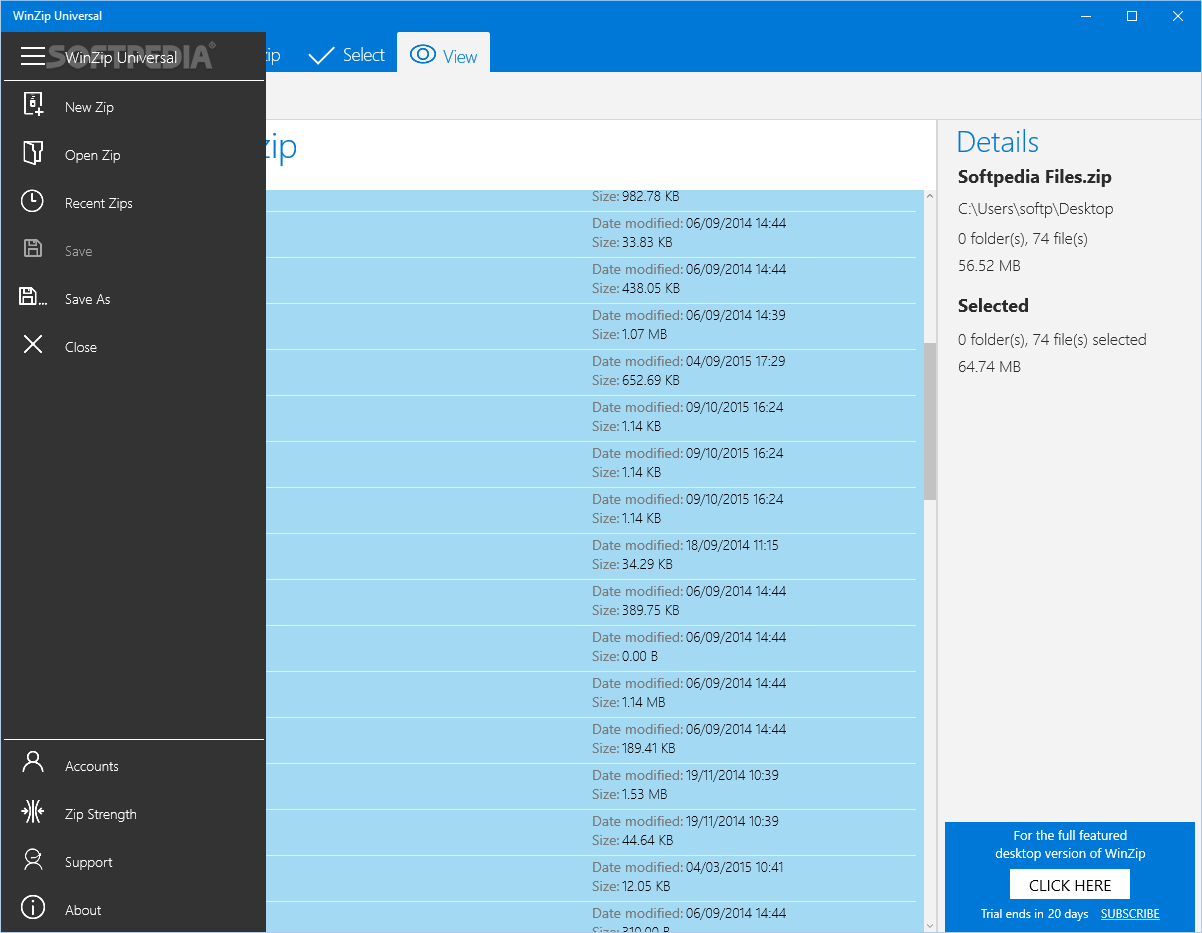1202x933 pixels.
Task: Click the Select checkmark icon
Action: 321,56
